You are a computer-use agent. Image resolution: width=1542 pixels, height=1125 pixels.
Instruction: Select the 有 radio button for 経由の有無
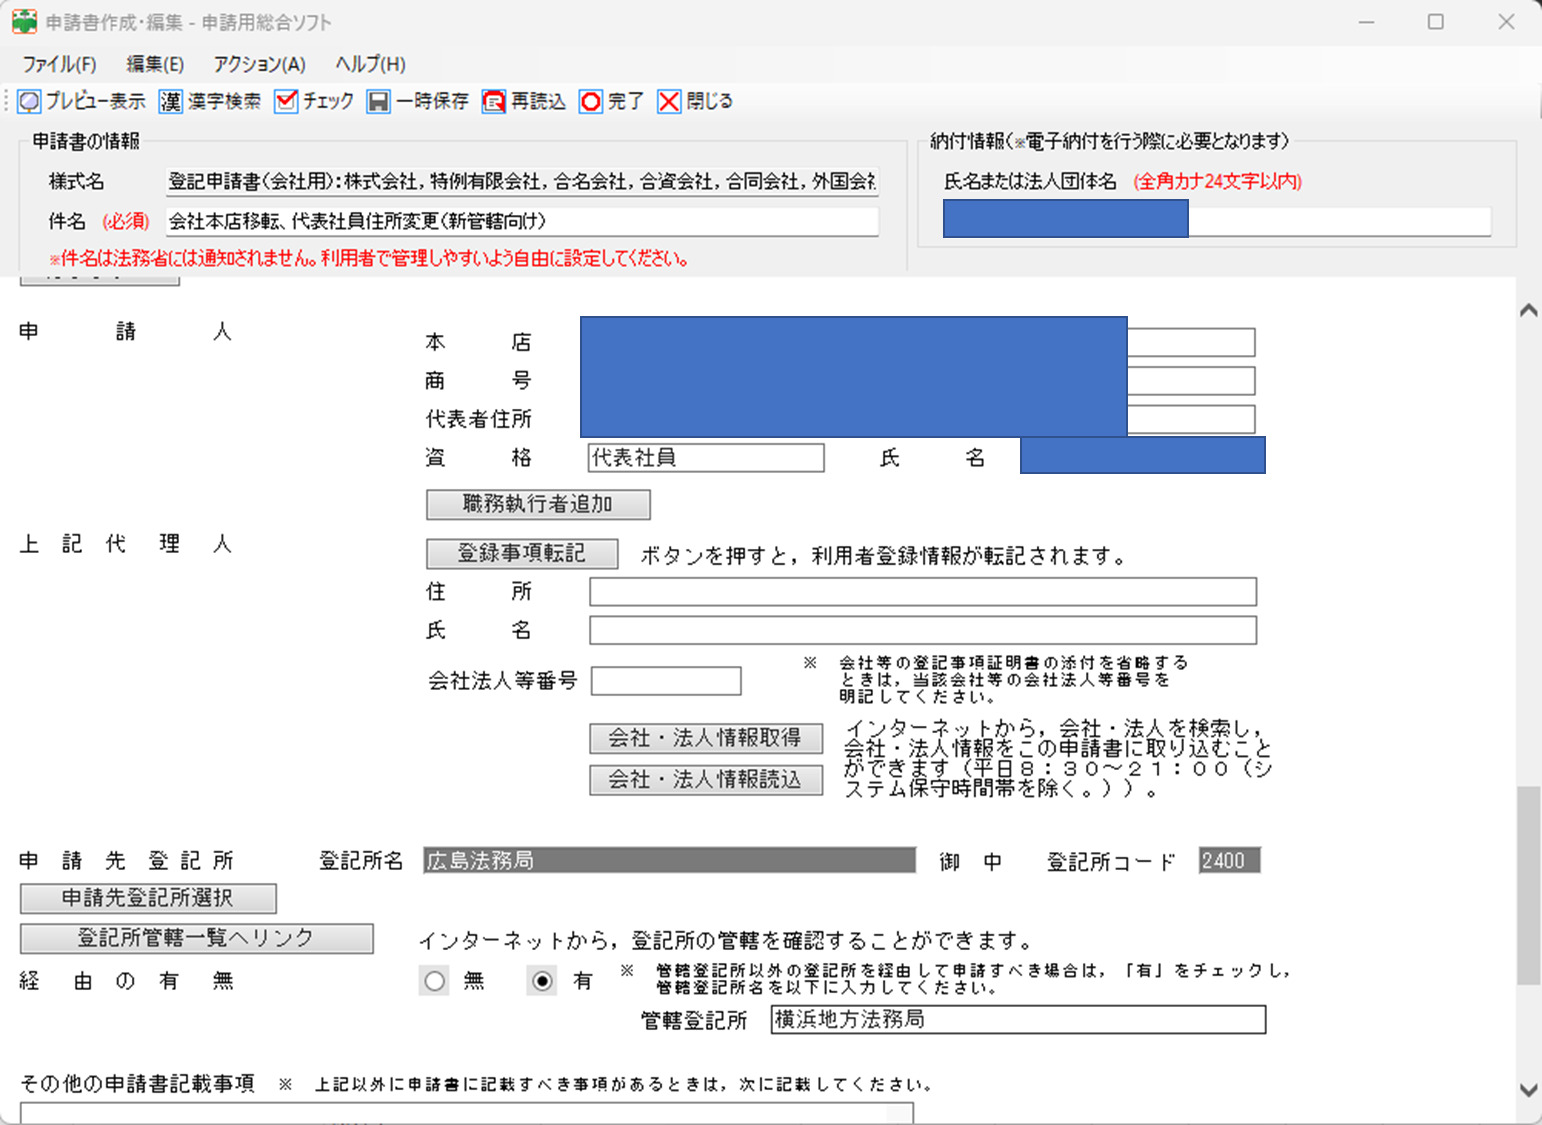coord(542,981)
